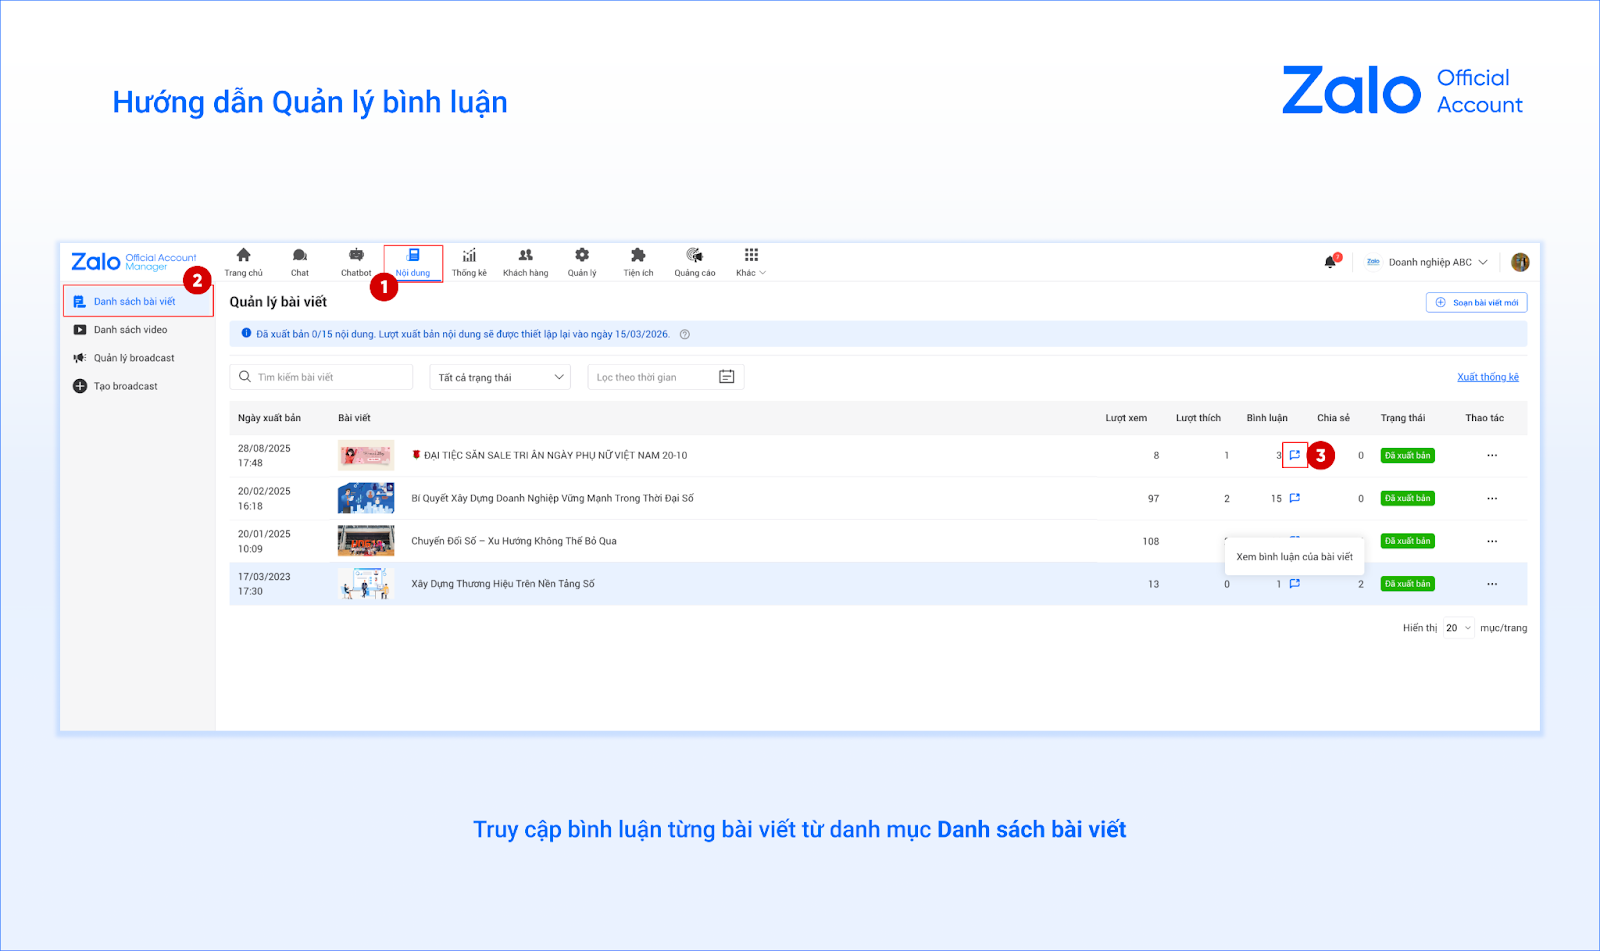
Task: Click the Chat speech bubble icon
Action: (300, 256)
